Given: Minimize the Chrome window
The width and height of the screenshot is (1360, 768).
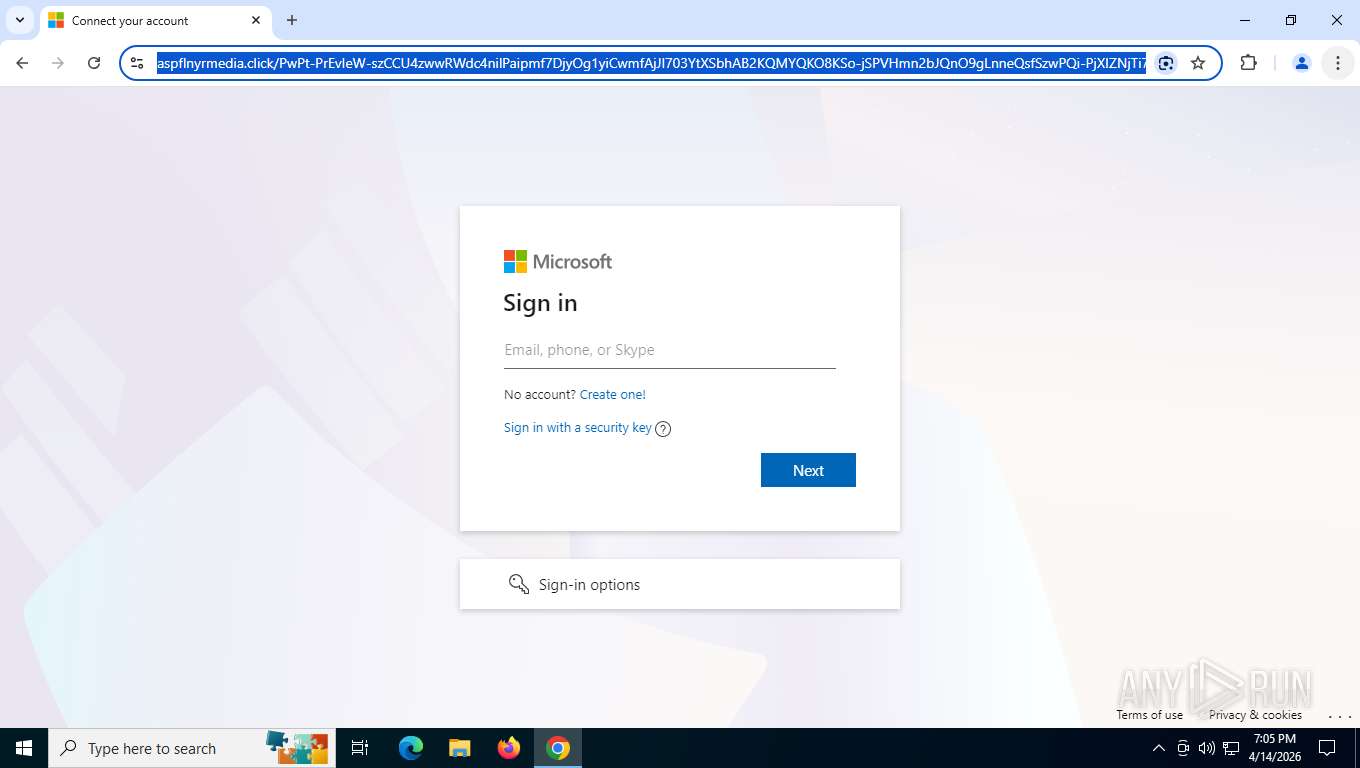Looking at the screenshot, I should [x=1245, y=20].
